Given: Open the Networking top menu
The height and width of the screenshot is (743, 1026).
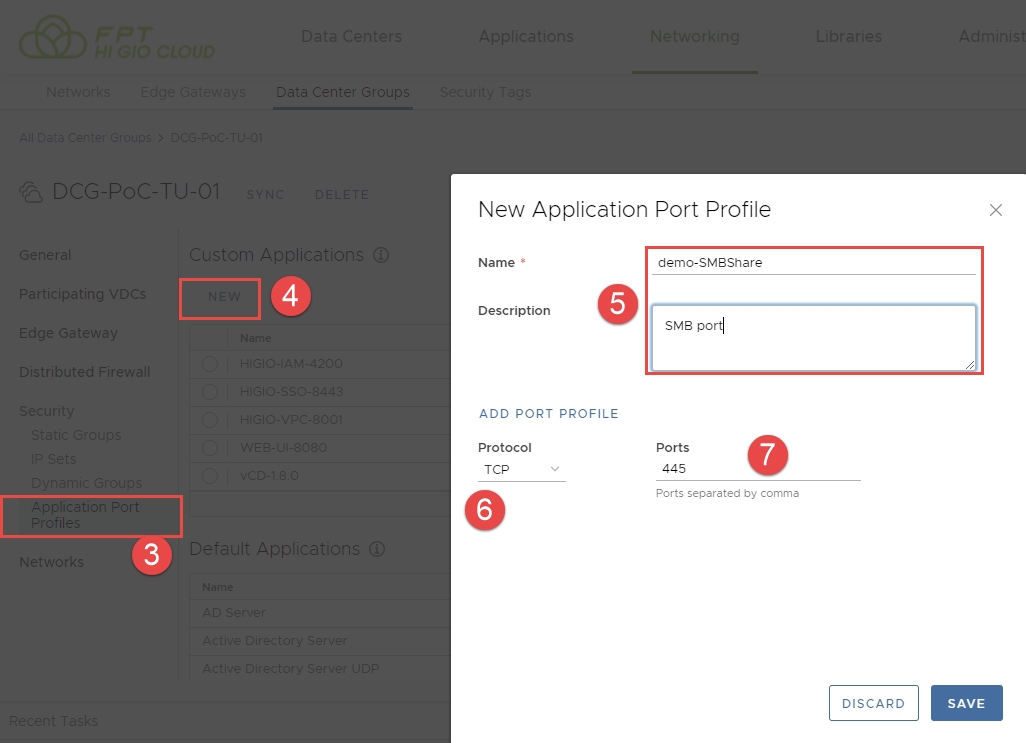Looking at the screenshot, I should pyautogui.click(x=694, y=37).
